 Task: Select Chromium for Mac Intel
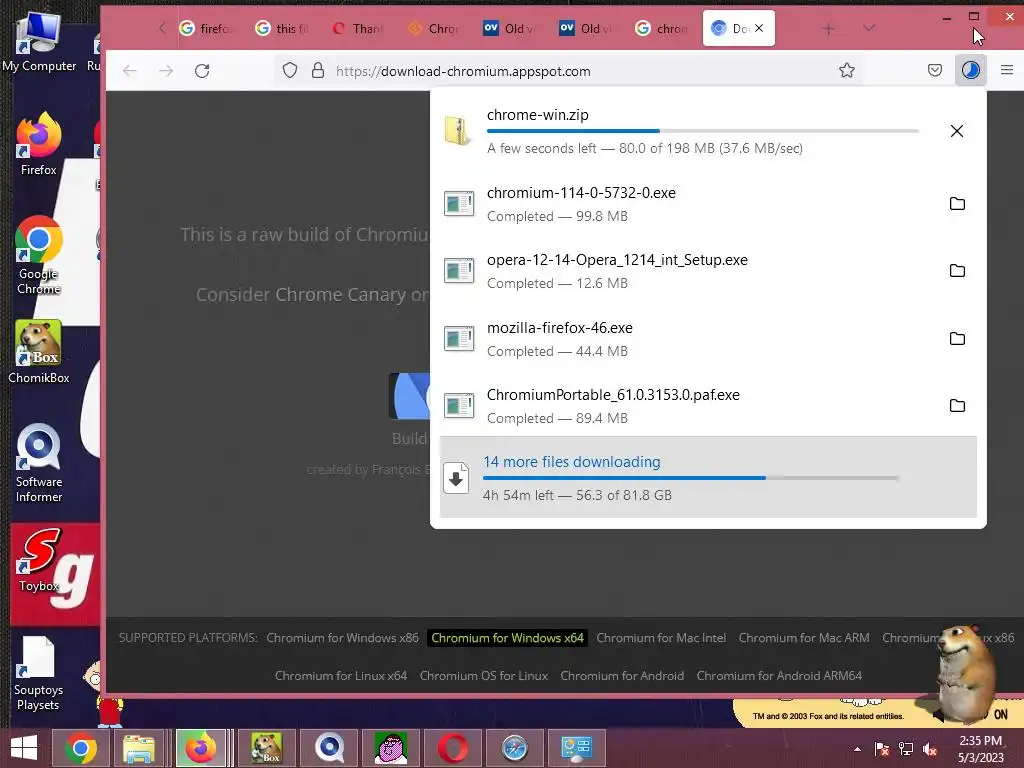(x=661, y=638)
